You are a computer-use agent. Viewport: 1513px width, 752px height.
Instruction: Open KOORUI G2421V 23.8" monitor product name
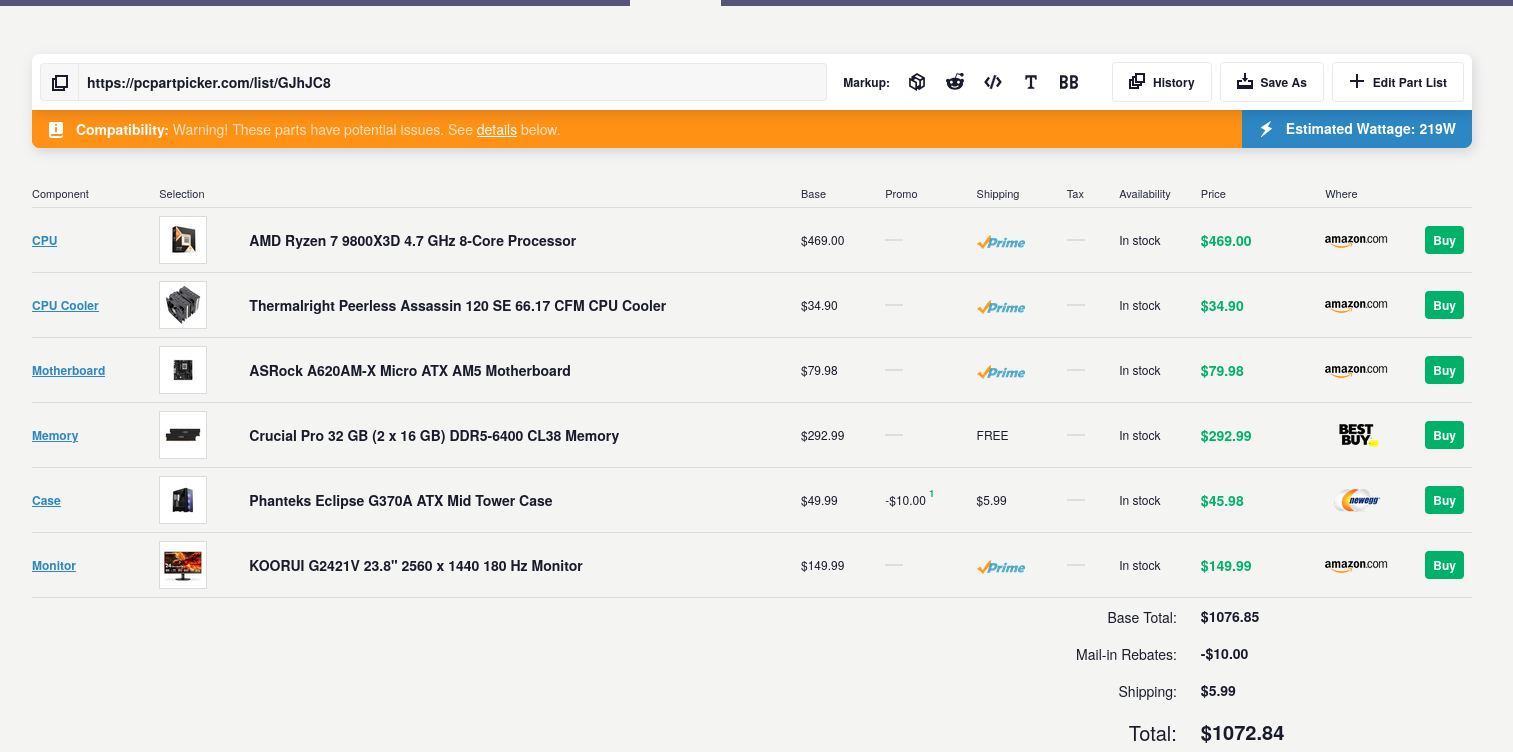coord(416,566)
